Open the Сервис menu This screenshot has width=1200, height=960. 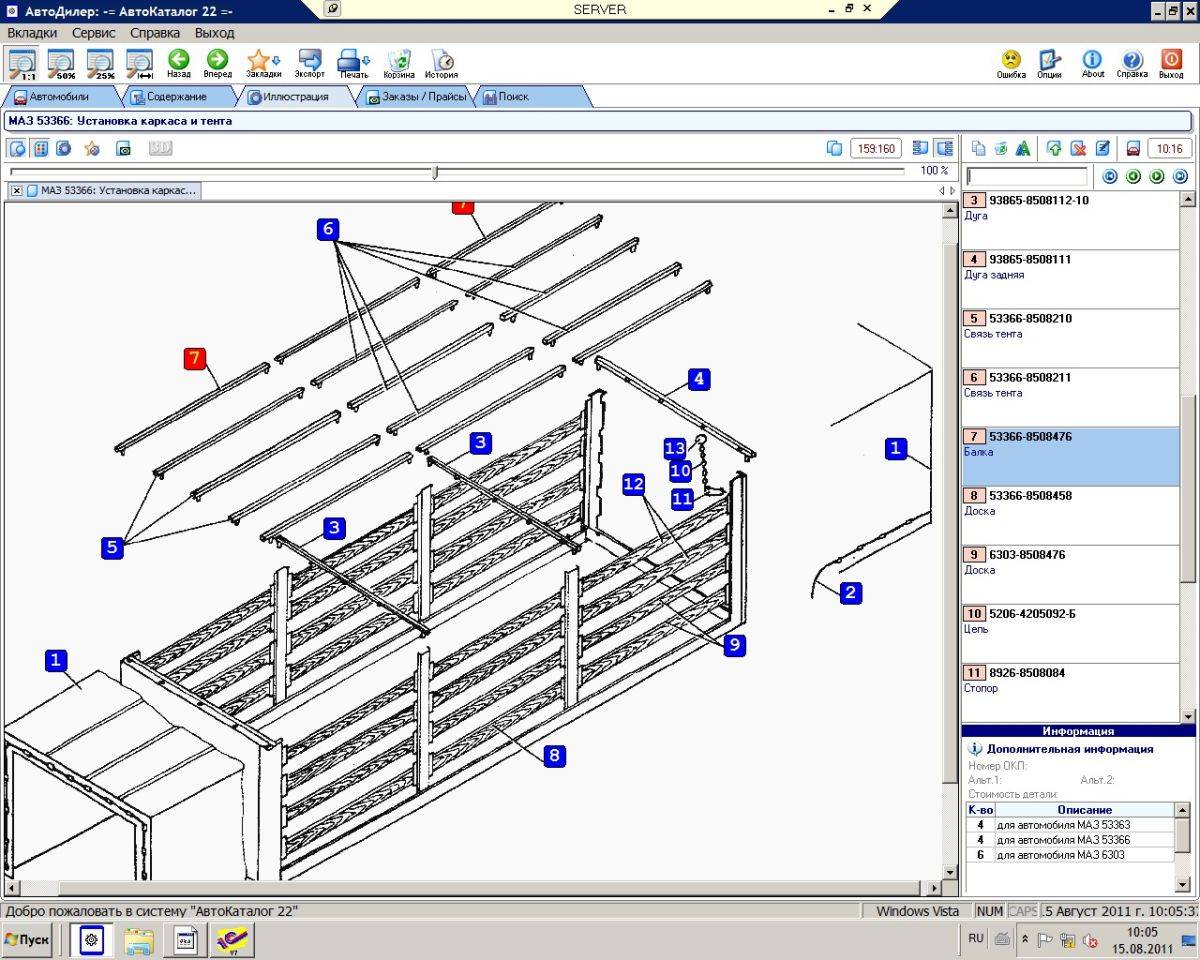pos(94,33)
